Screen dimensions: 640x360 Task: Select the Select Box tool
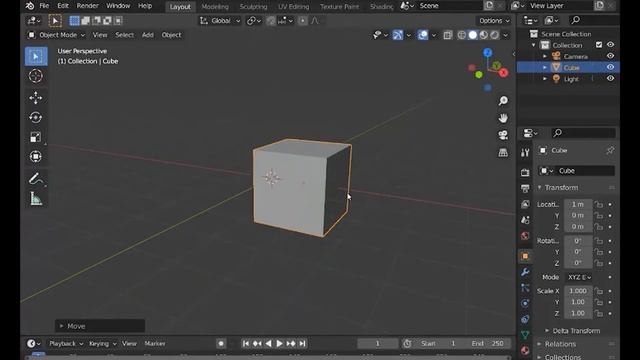(x=36, y=56)
